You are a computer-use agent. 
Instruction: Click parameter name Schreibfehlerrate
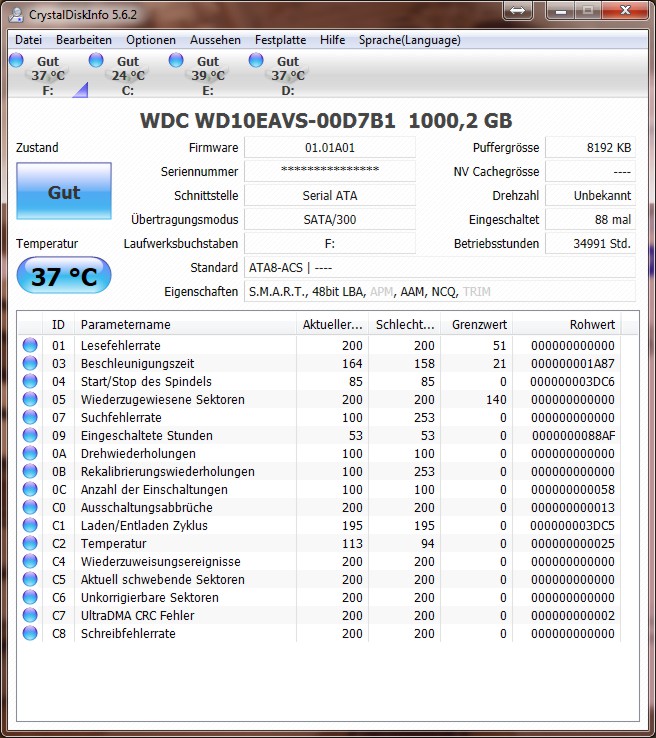pyautogui.click(x=128, y=634)
